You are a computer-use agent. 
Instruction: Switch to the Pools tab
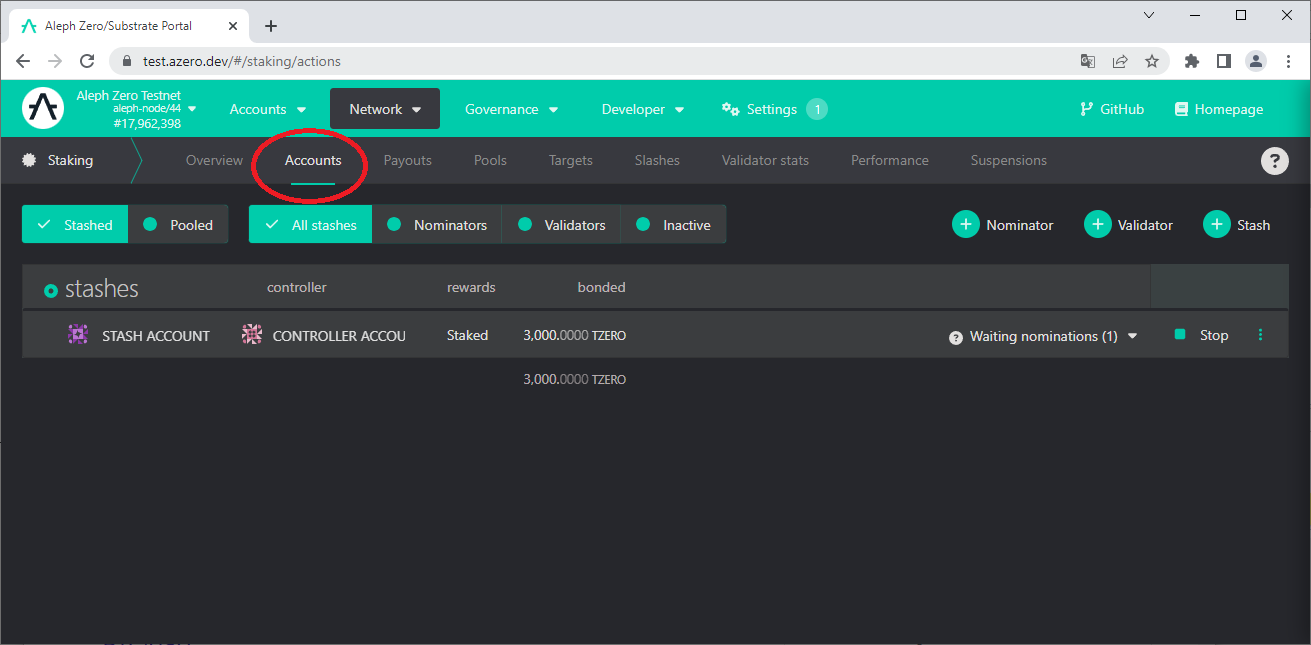(490, 160)
